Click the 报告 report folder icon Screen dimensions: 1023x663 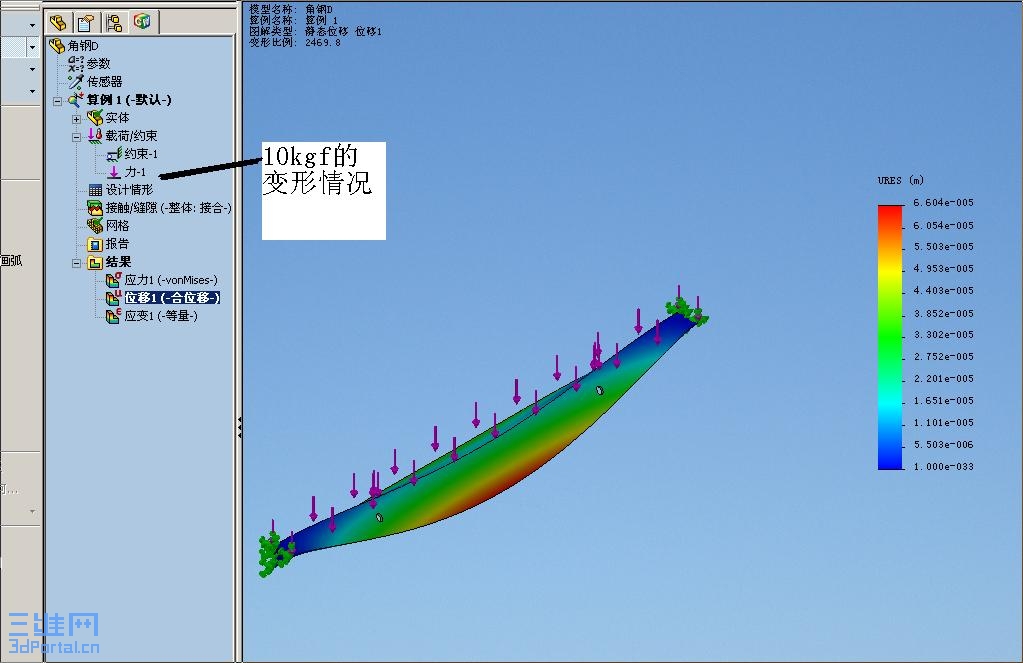click(x=95, y=244)
